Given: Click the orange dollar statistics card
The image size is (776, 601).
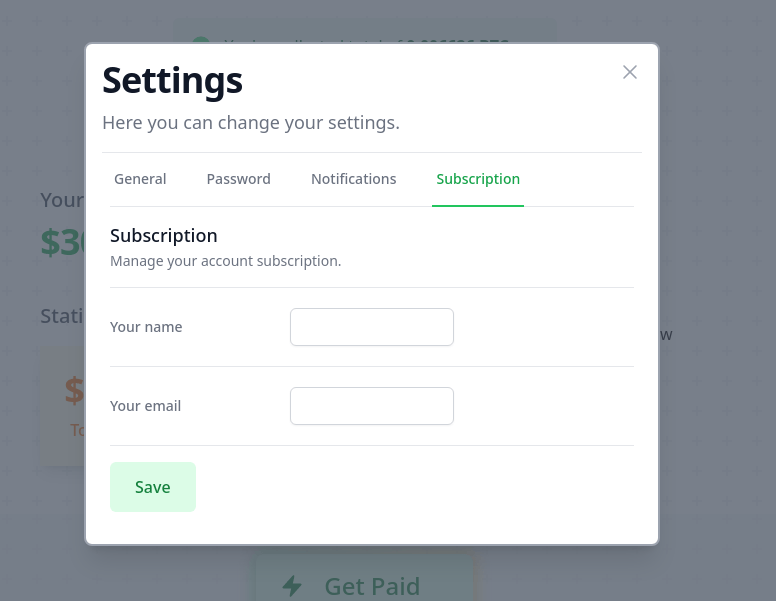Looking at the screenshot, I should [x=63, y=405].
